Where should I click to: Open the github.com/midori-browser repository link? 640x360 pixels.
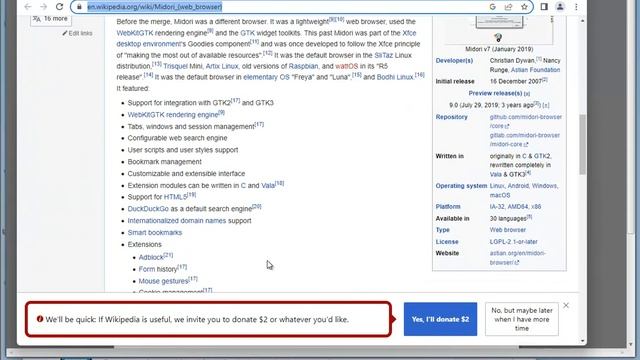click(526, 121)
